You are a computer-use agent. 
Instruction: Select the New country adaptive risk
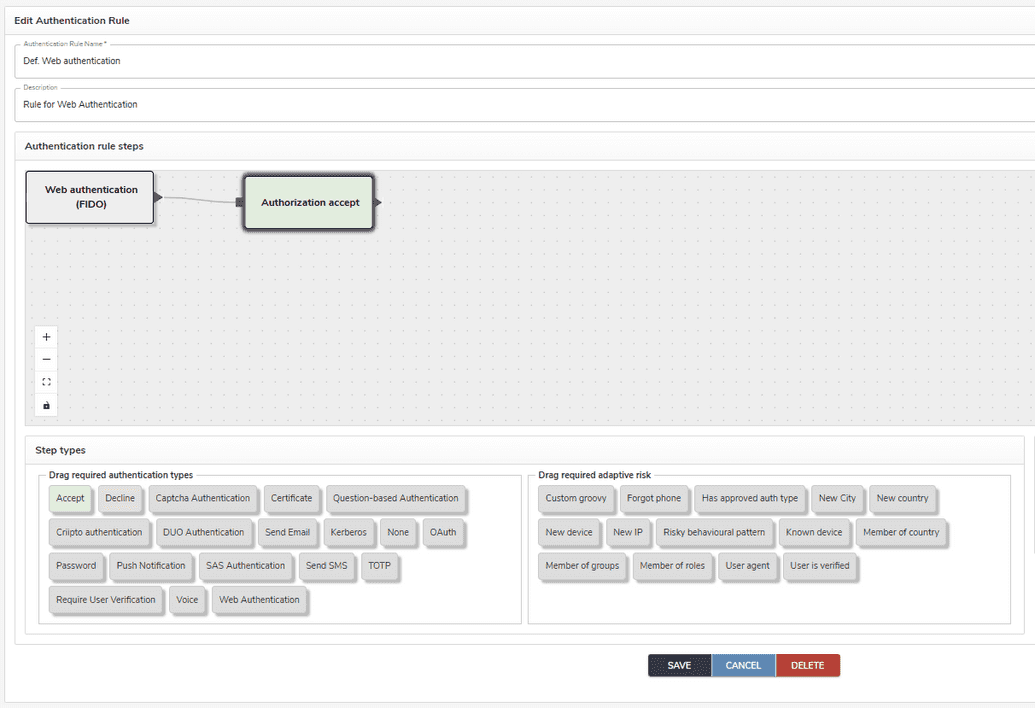902,498
